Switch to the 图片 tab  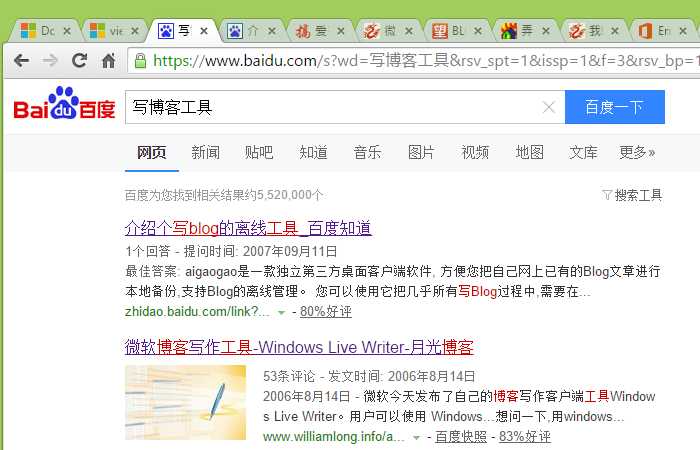(421, 152)
